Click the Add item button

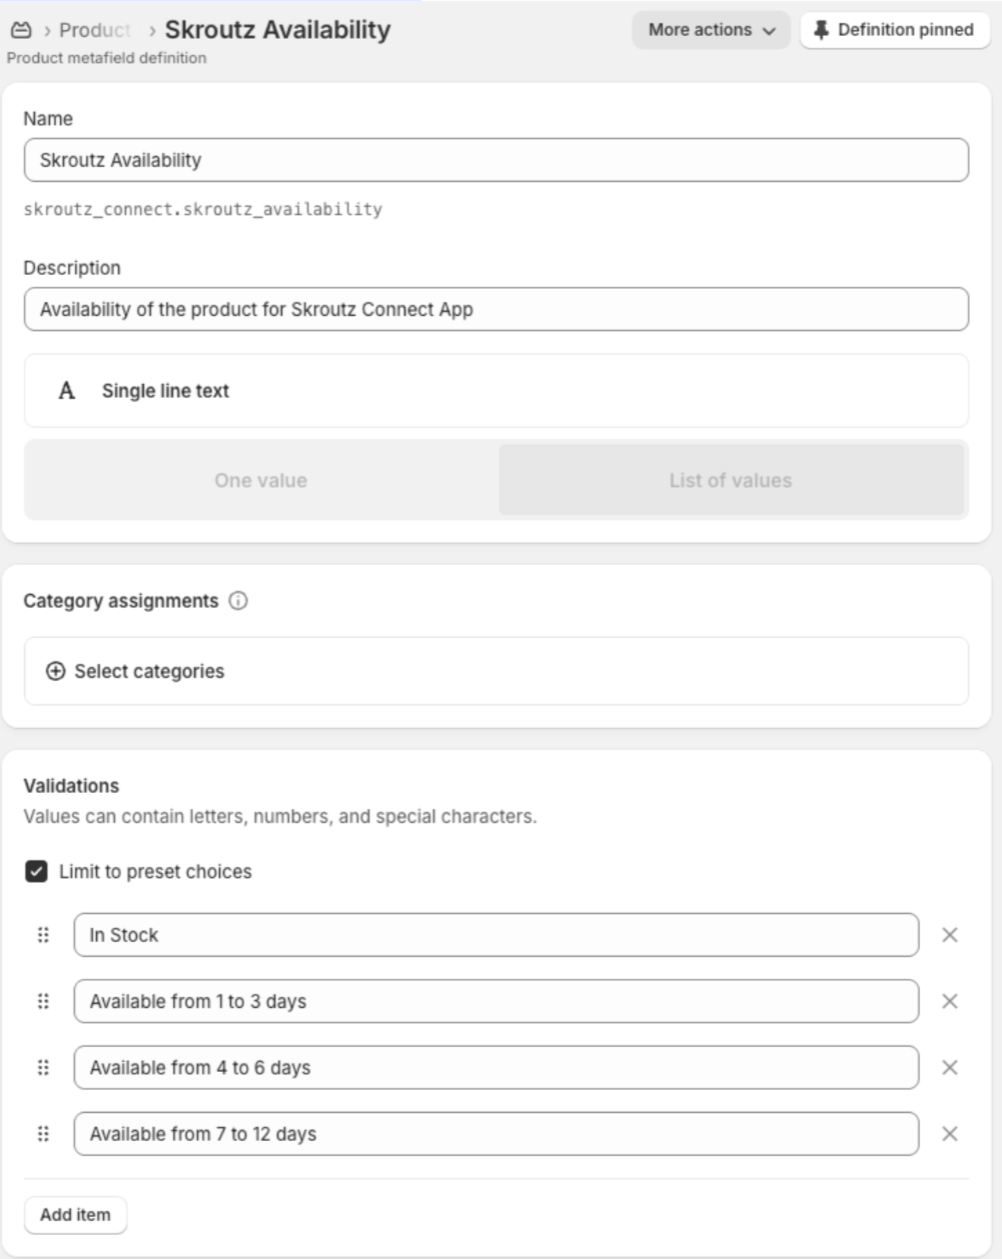75,1215
